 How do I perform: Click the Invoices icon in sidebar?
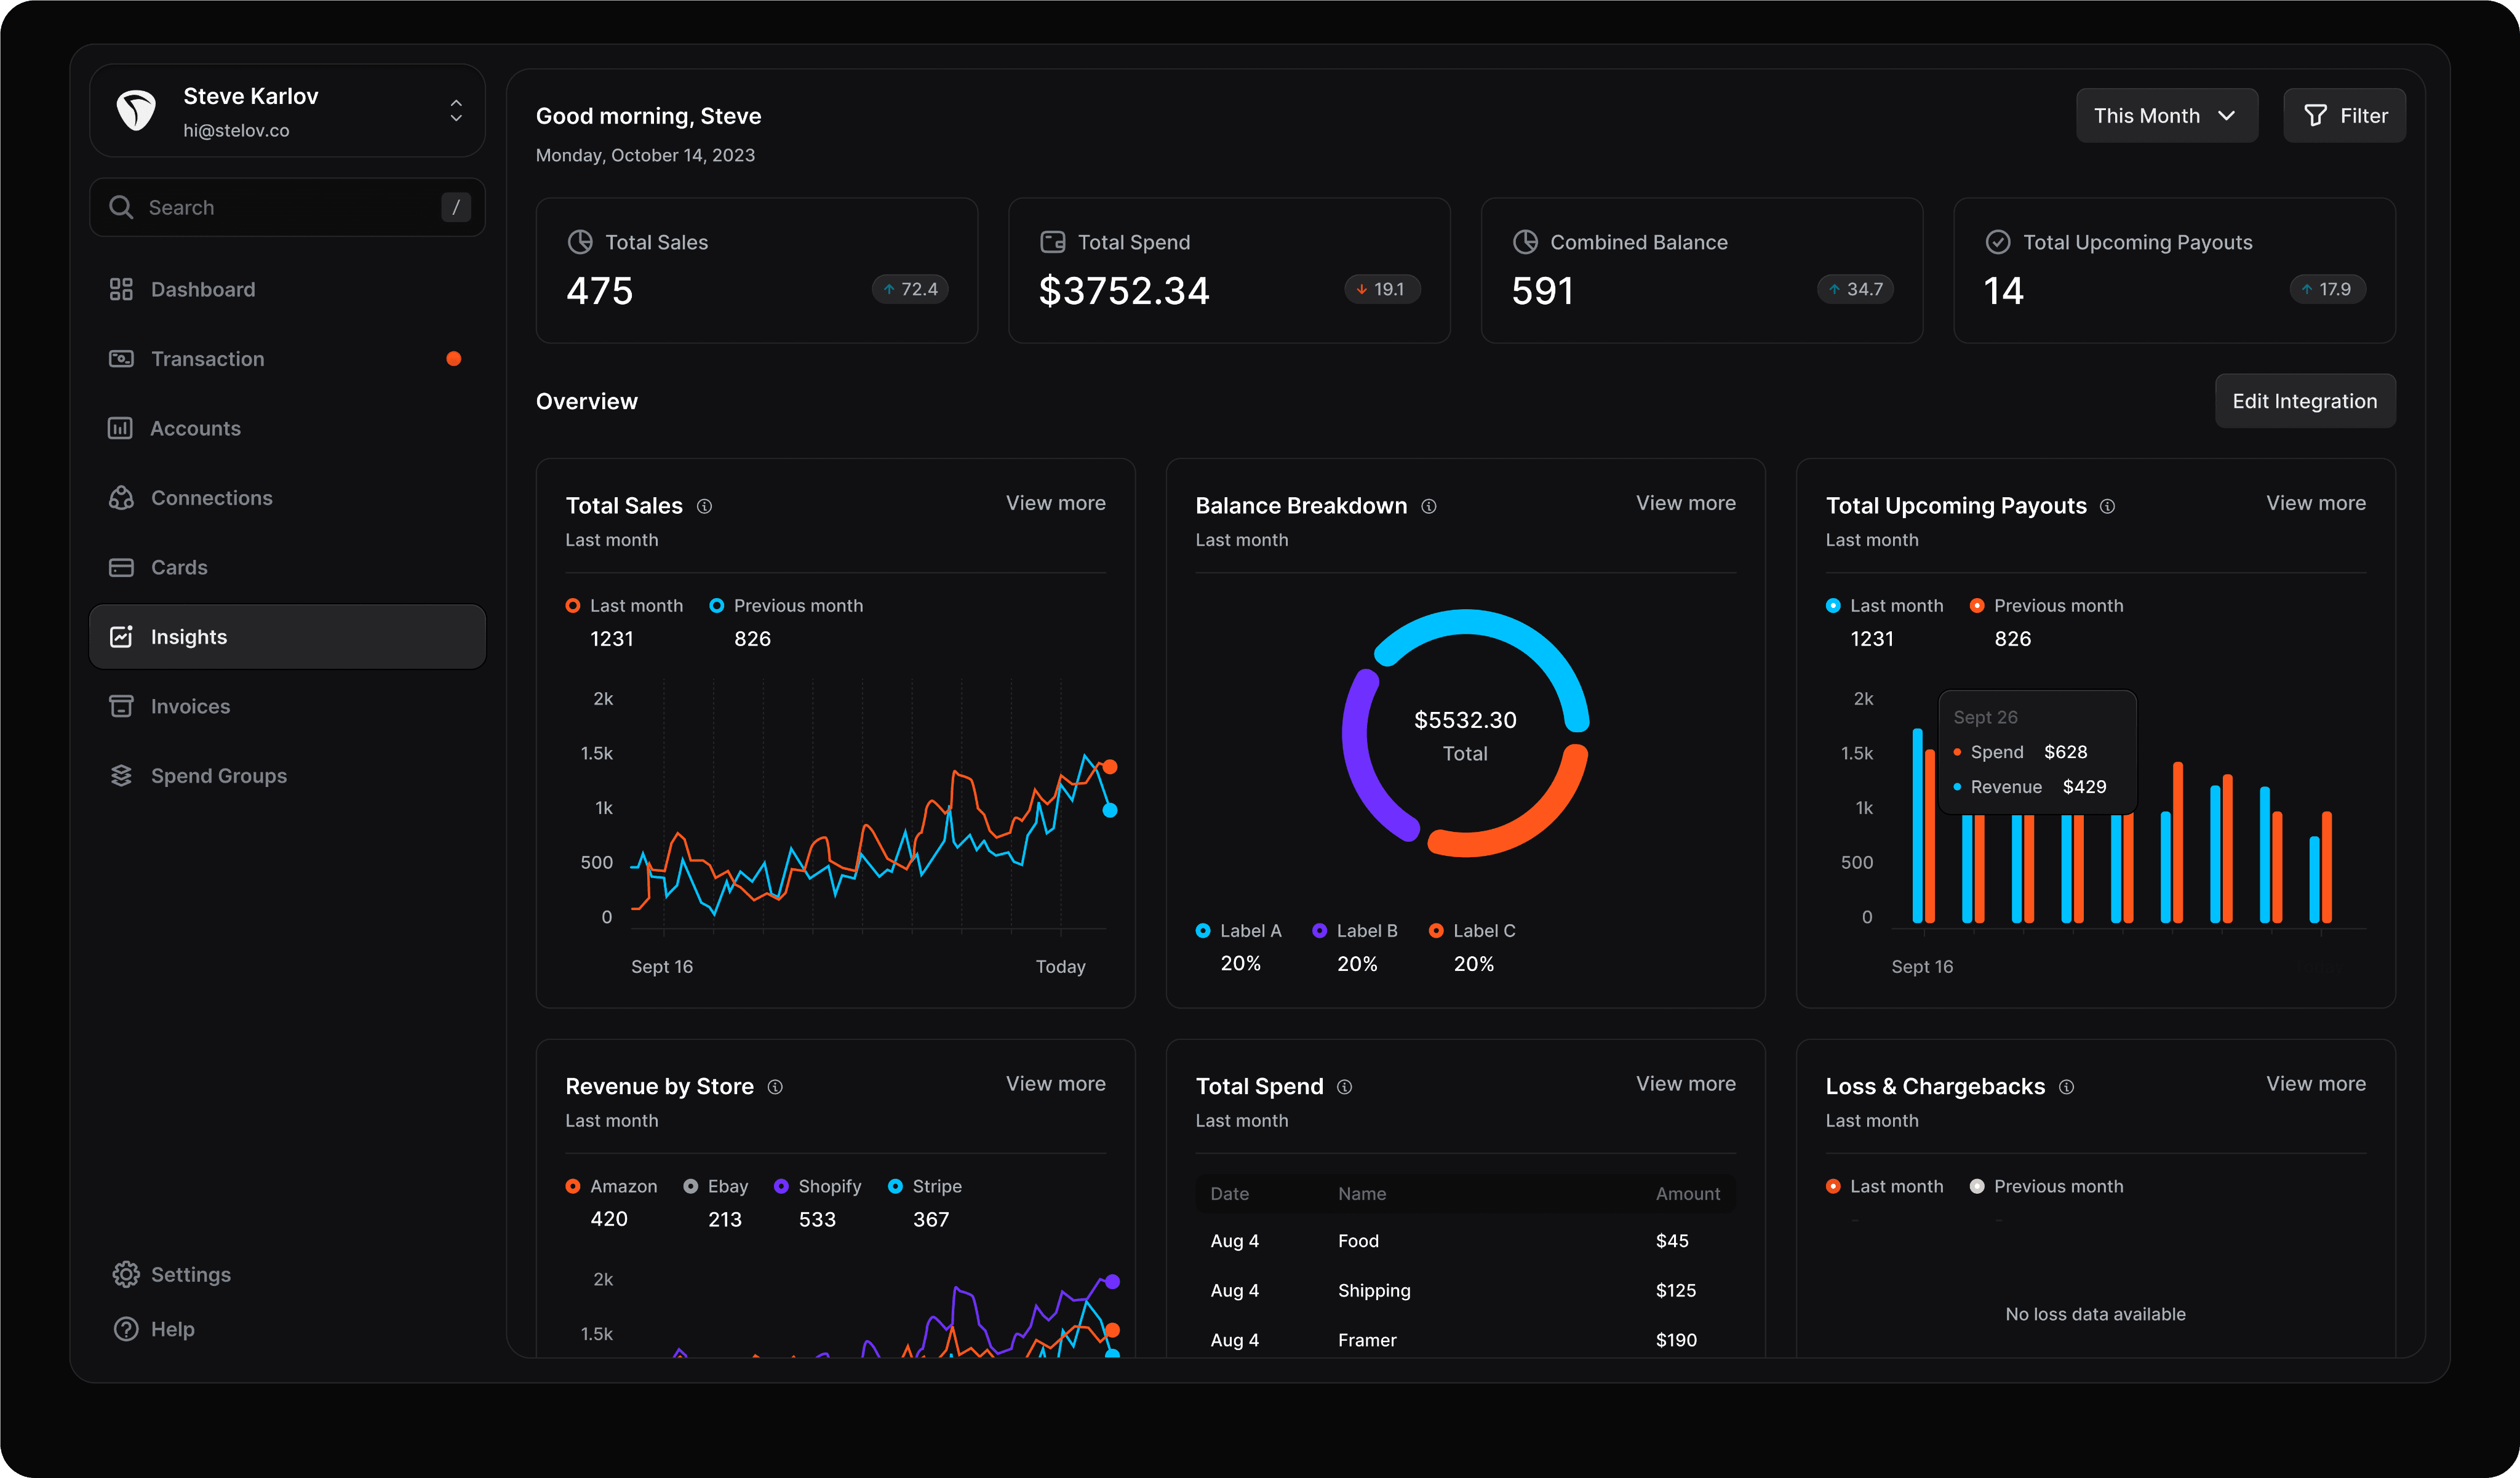tap(121, 706)
